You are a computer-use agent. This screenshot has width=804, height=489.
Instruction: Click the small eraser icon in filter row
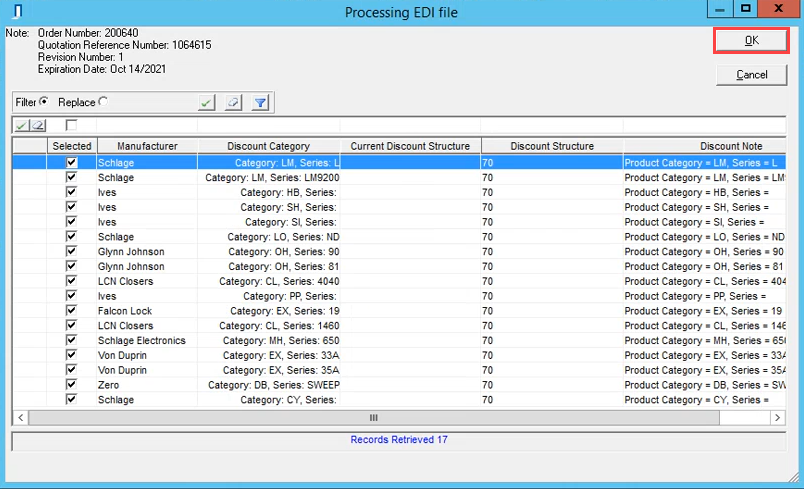pos(38,125)
